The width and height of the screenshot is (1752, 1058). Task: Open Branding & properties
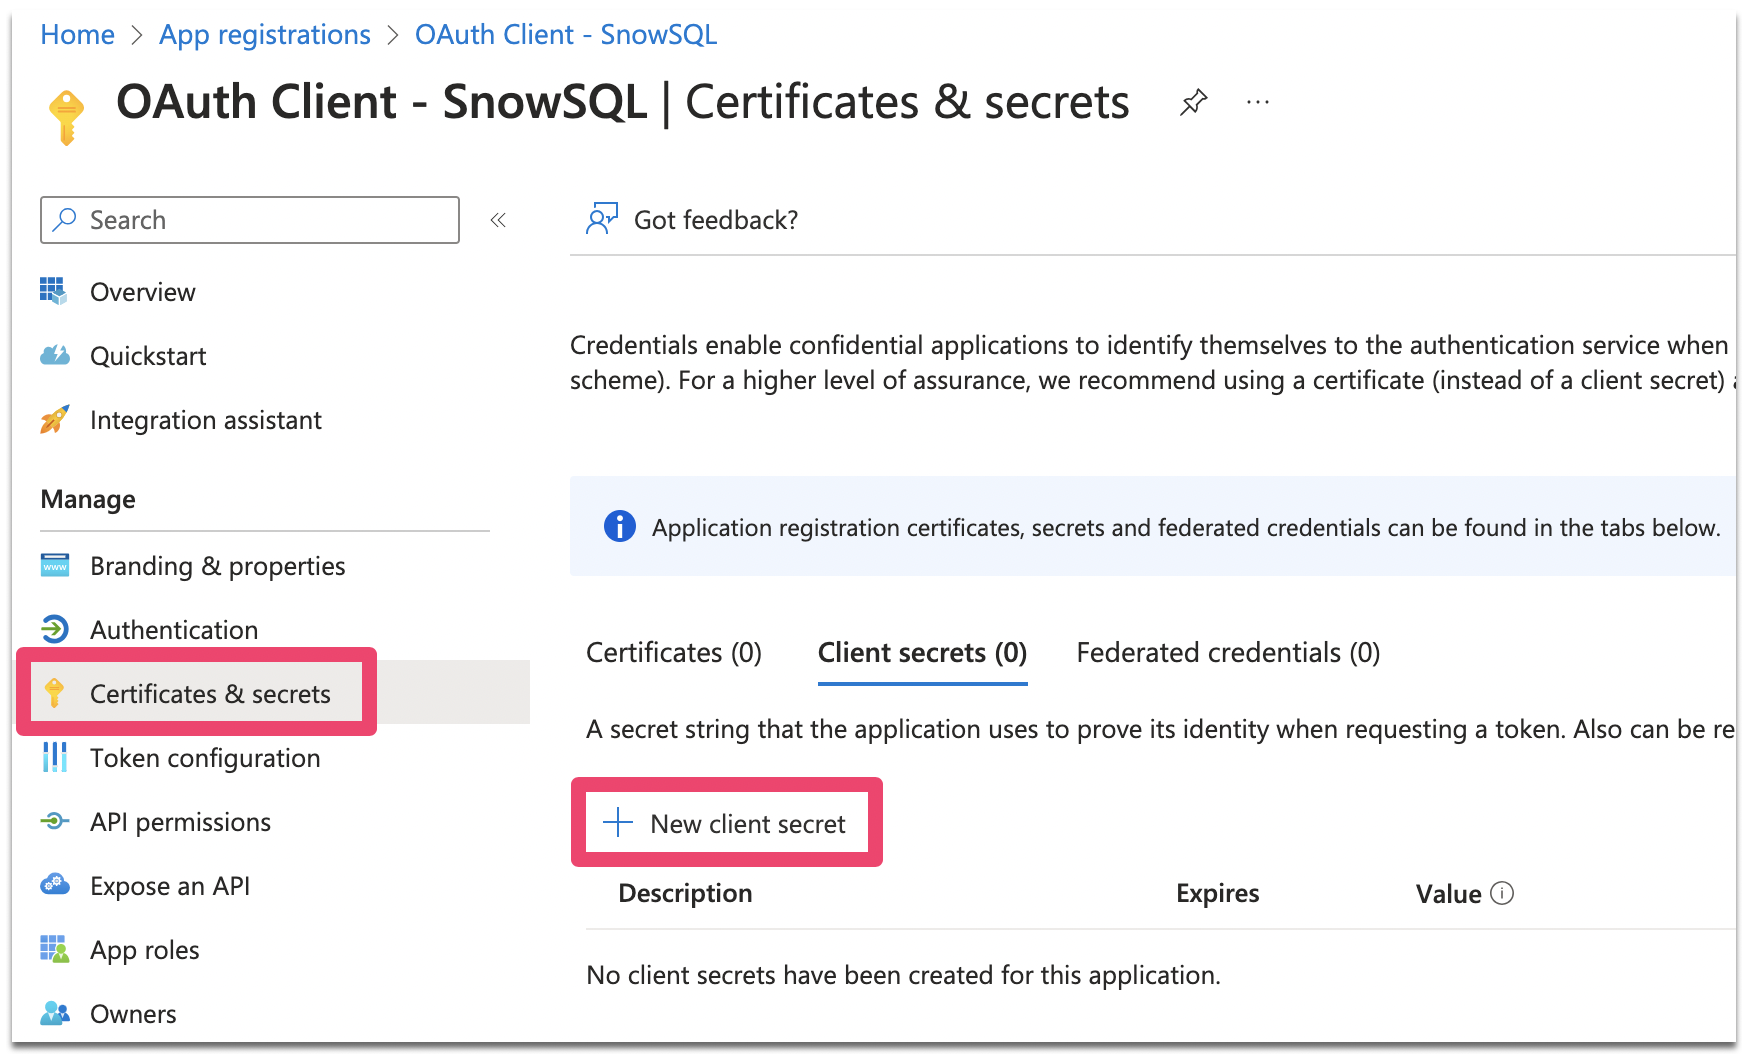pyautogui.click(x=217, y=566)
